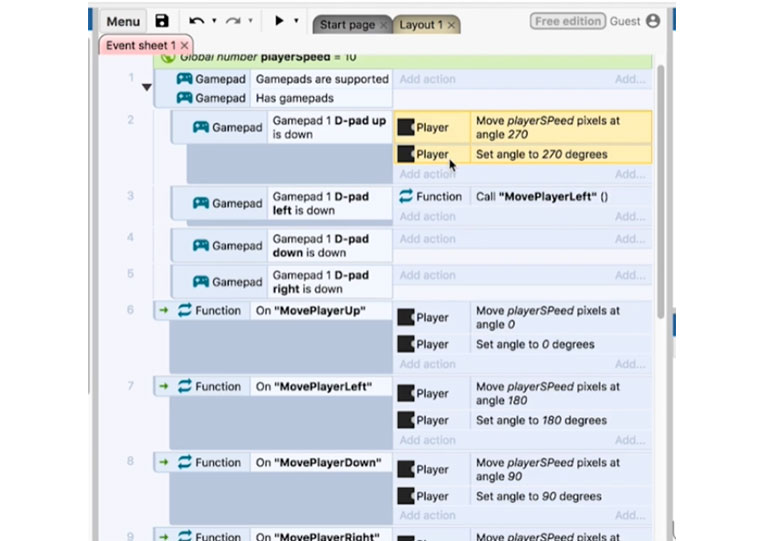Switch to the Layout 1 tab

[x=421, y=24]
